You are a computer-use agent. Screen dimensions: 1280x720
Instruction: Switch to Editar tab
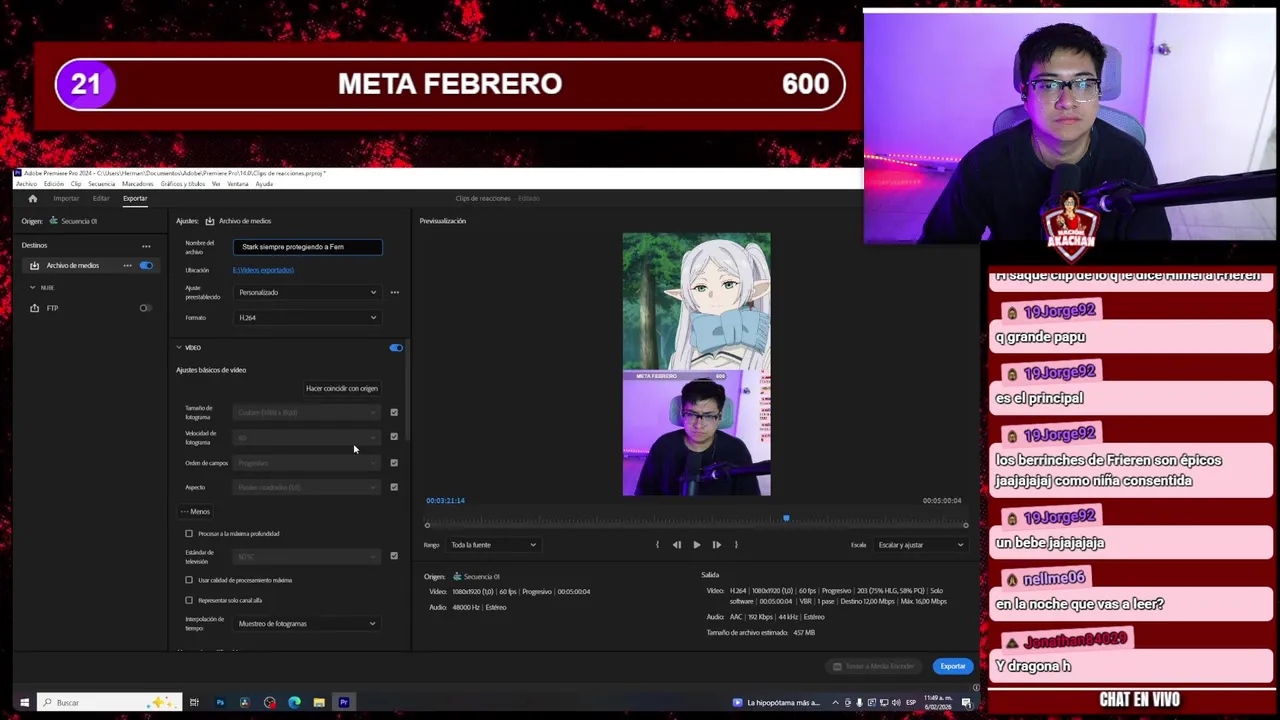[x=101, y=198]
